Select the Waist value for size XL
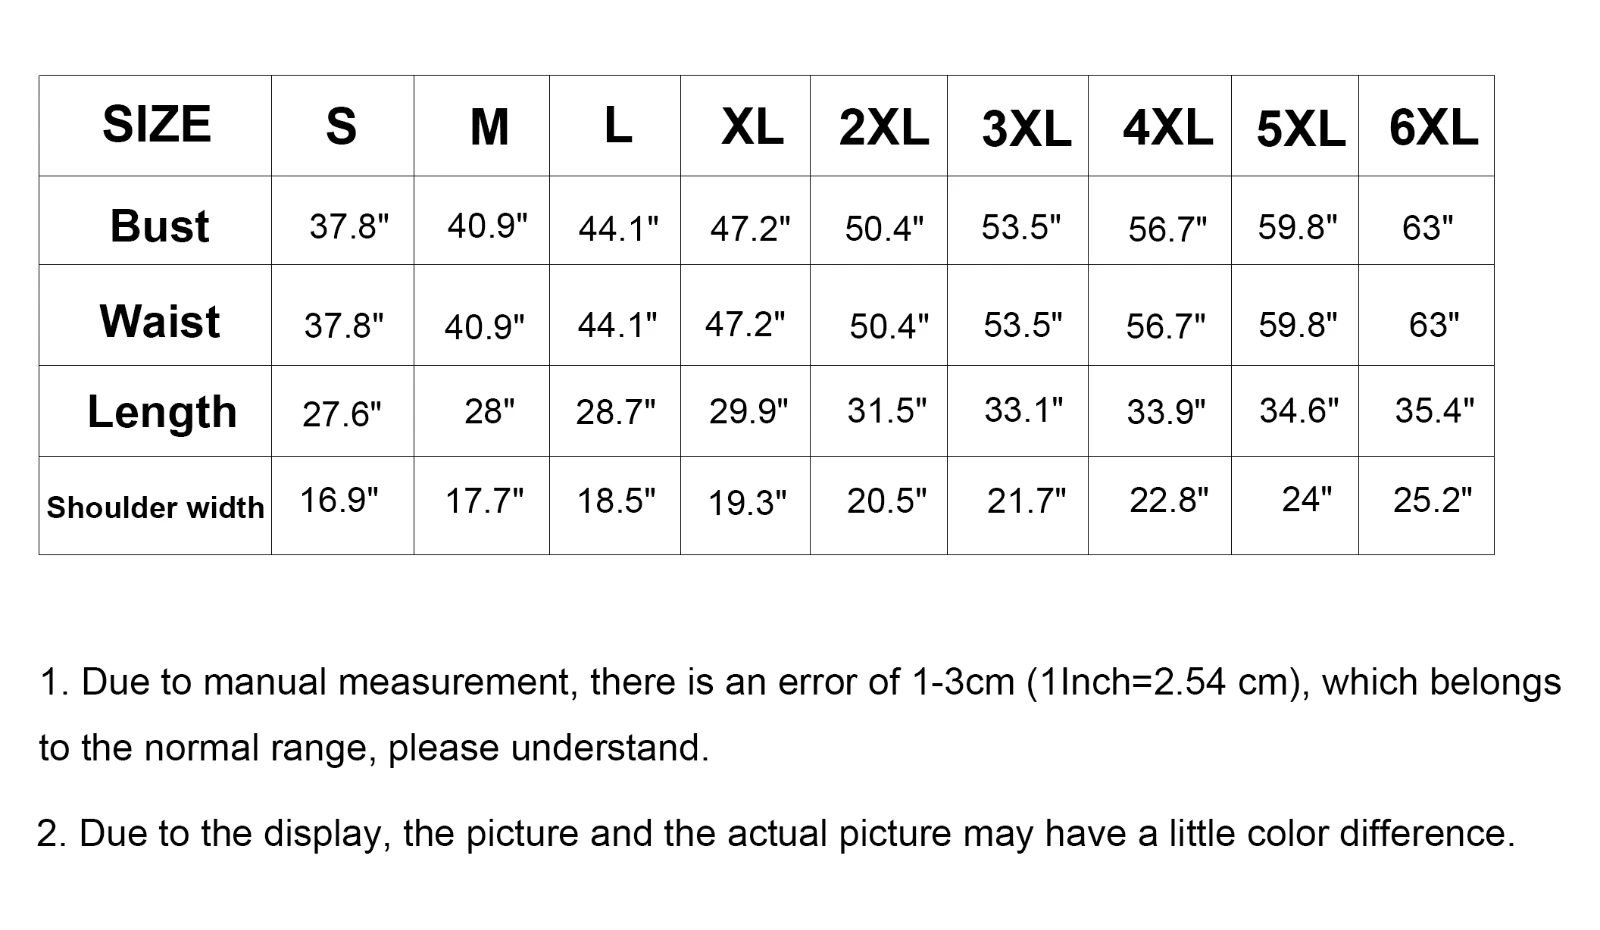 click(x=744, y=324)
